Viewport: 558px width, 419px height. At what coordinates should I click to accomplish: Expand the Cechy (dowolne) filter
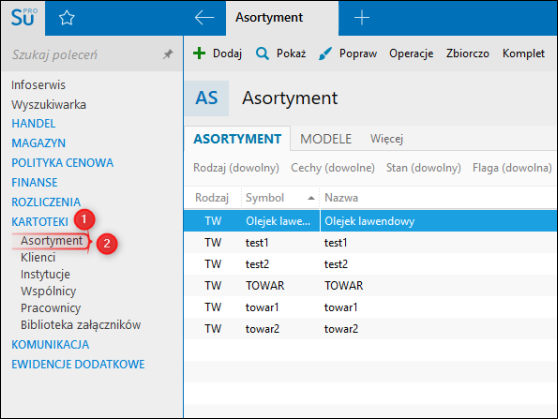(x=333, y=168)
